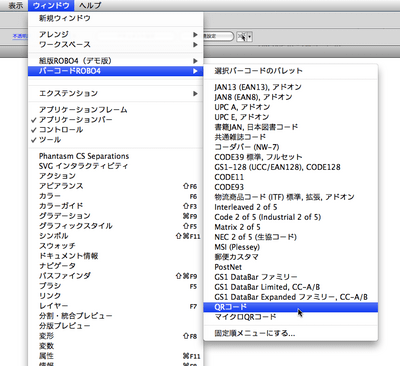The height and width of the screenshot is (366, 400).
Task: Uncheck the ツール panel option
Action: tap(115, 140)
